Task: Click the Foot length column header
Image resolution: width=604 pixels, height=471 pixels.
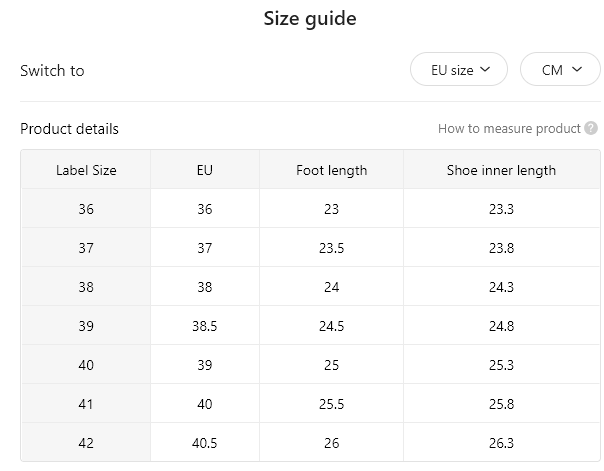Action: (x=331, y=170)
